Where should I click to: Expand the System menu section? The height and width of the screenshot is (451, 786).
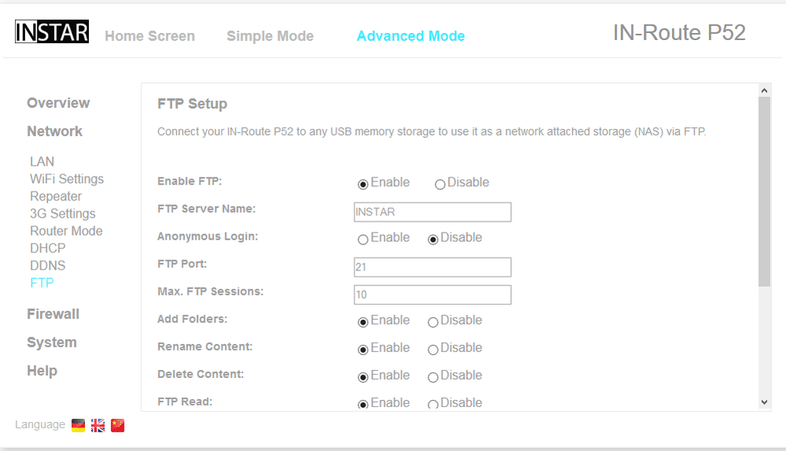pos(52,342)
